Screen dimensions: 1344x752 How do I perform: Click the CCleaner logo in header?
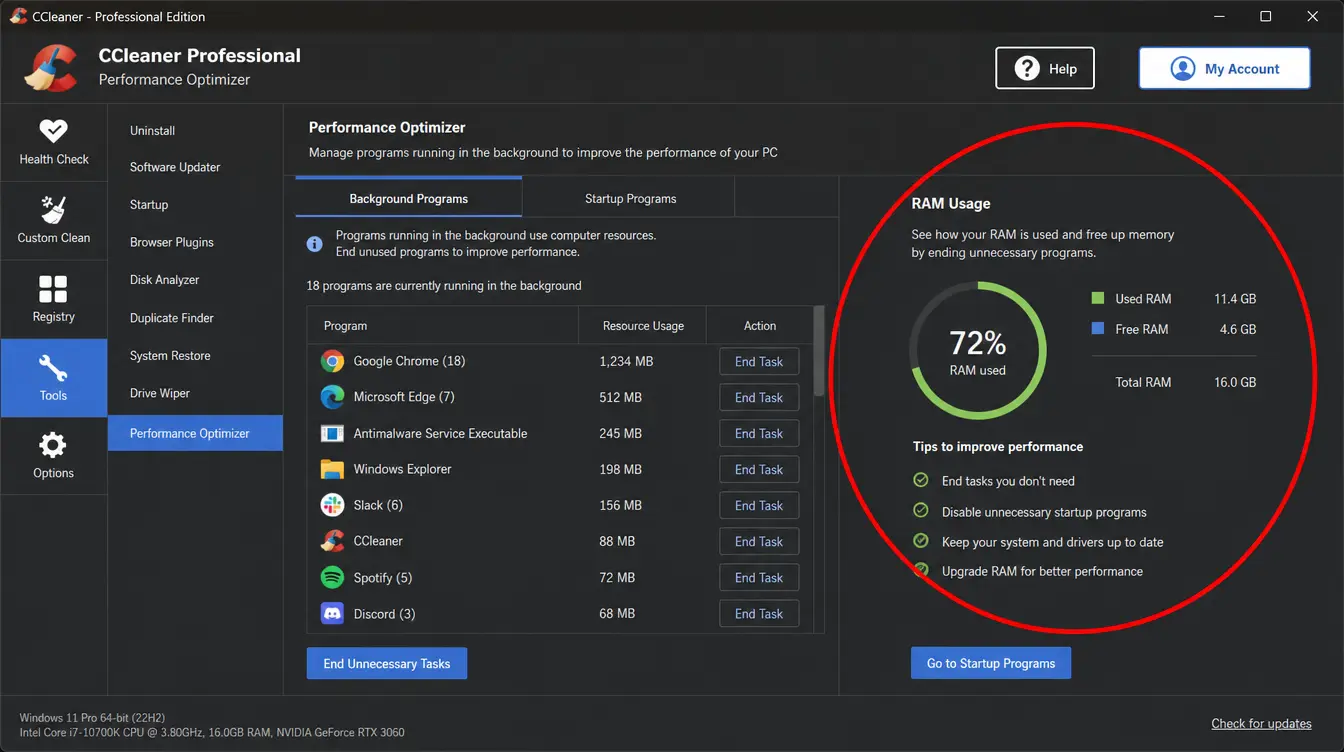point(51,66)
